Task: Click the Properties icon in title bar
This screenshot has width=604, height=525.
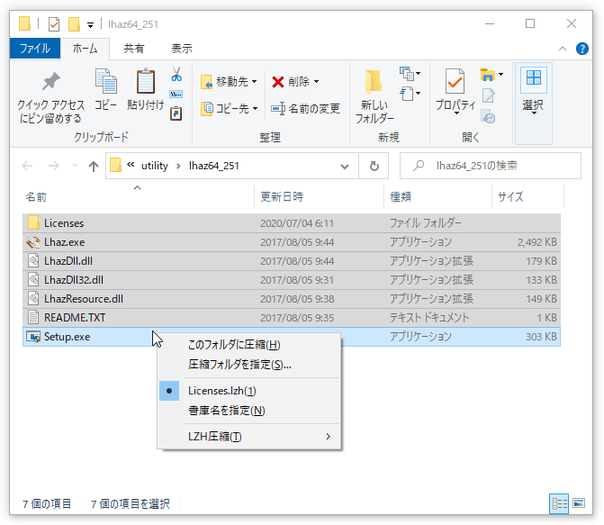Action: point(54,24)
